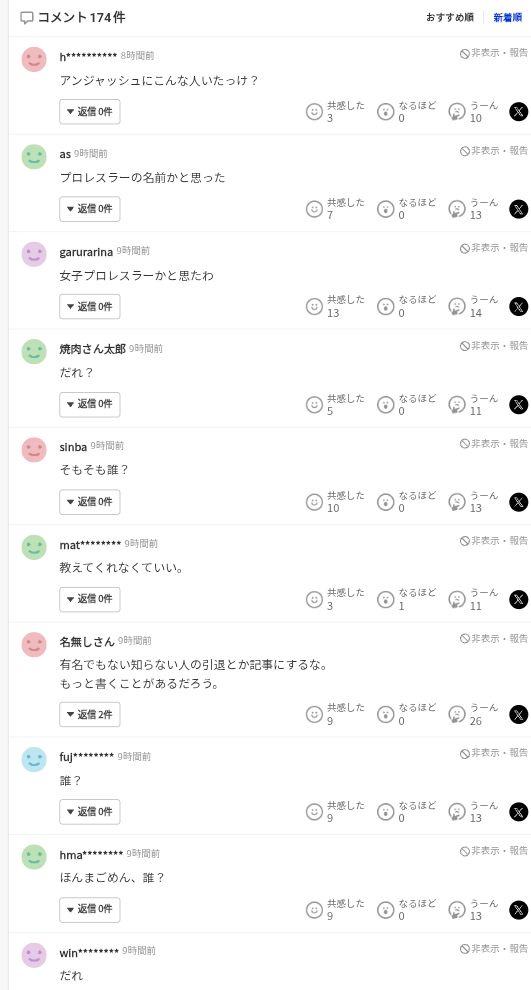The image size is (531, 990).
Task: Click なるほど icon on hma******** comment
Action: [385, 910]
